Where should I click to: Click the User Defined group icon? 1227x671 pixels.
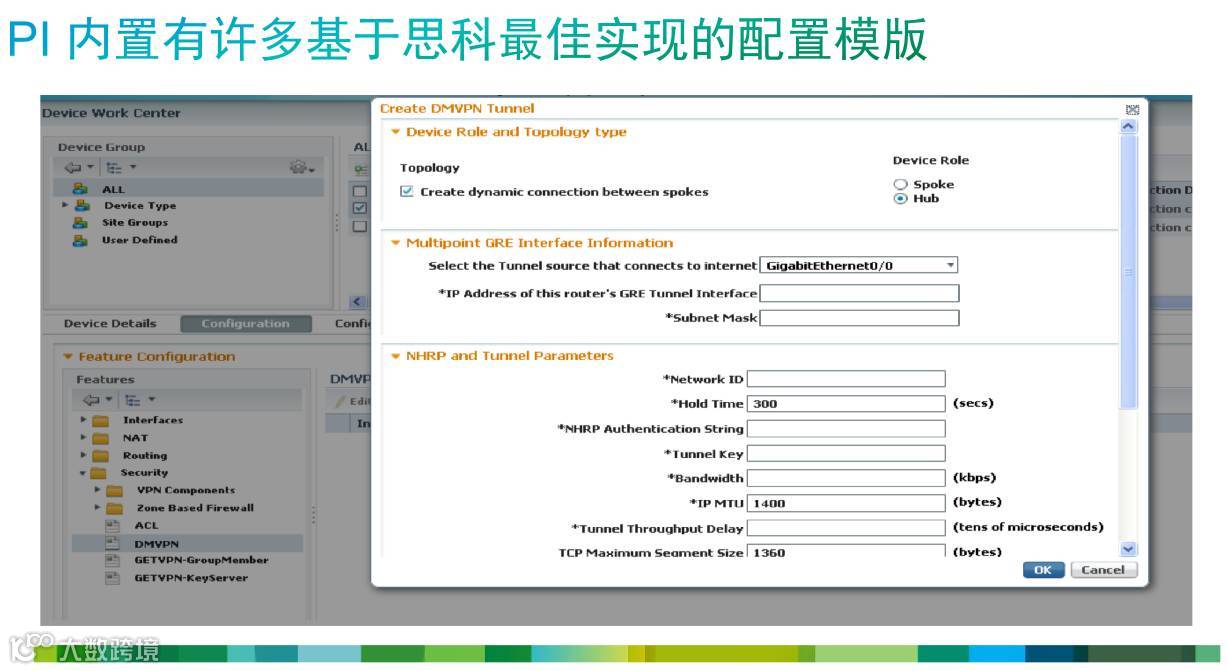[80, 240]
